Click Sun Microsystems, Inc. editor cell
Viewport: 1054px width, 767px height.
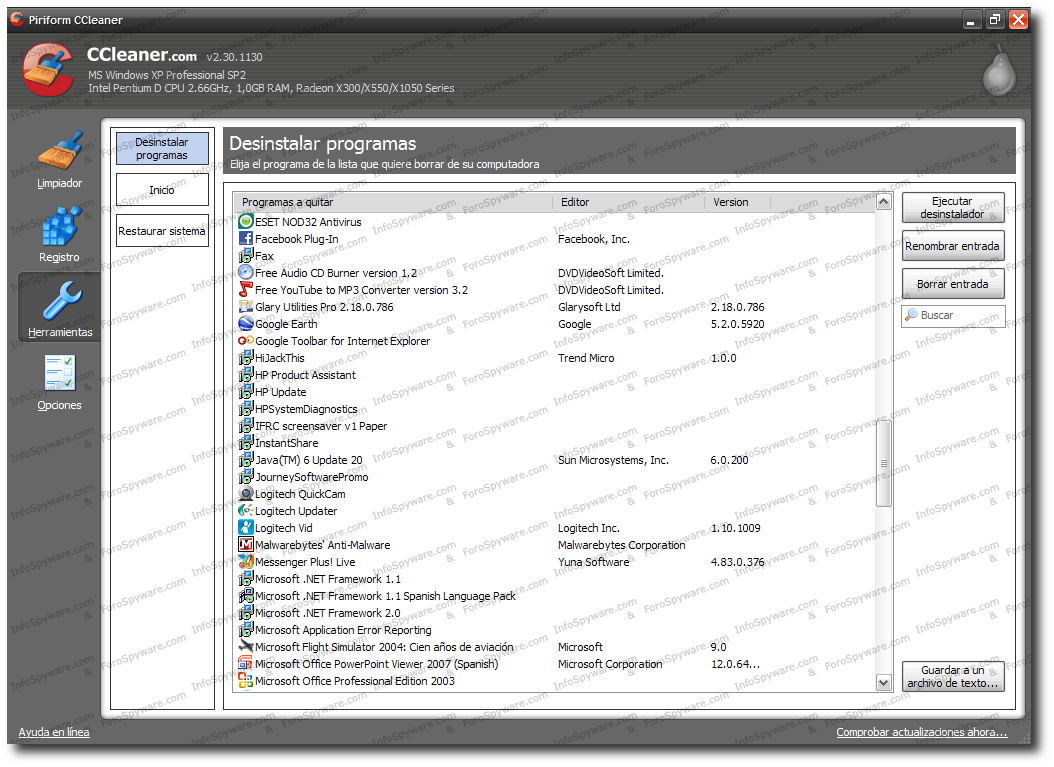point(613,460)
